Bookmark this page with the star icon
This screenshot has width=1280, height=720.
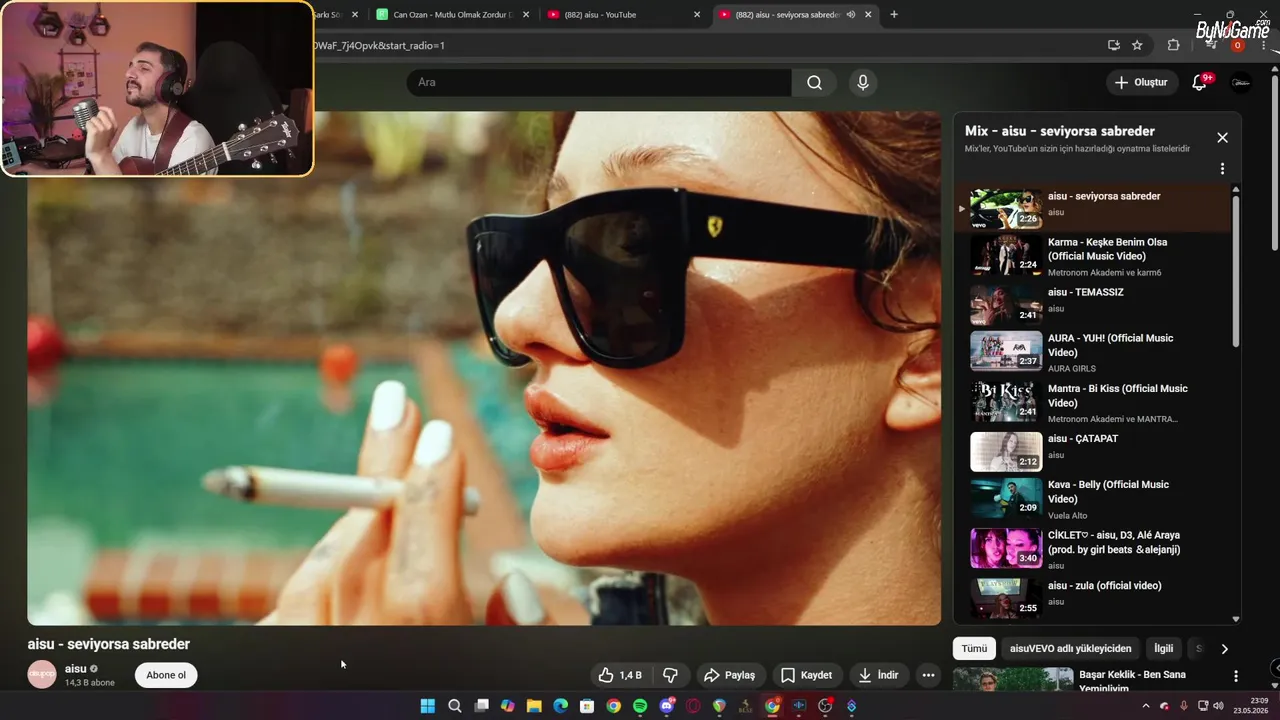pyautogui.click(x=1137, y=45)
